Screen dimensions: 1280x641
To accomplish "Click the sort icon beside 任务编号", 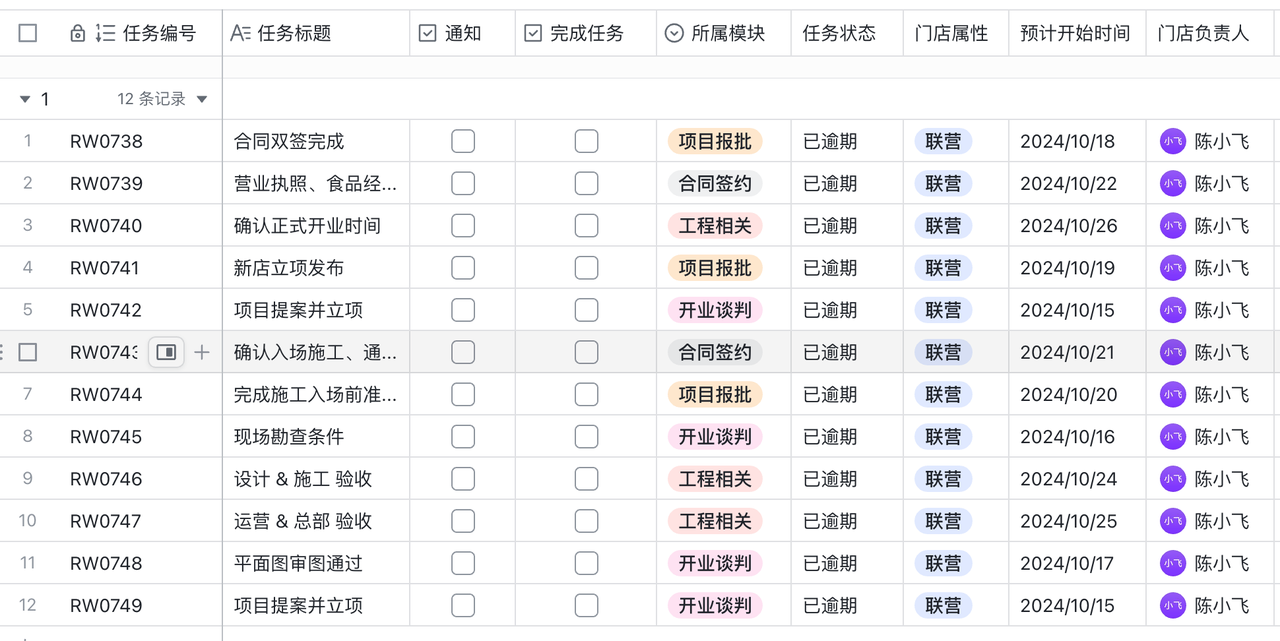I will [x=105, y=34].
